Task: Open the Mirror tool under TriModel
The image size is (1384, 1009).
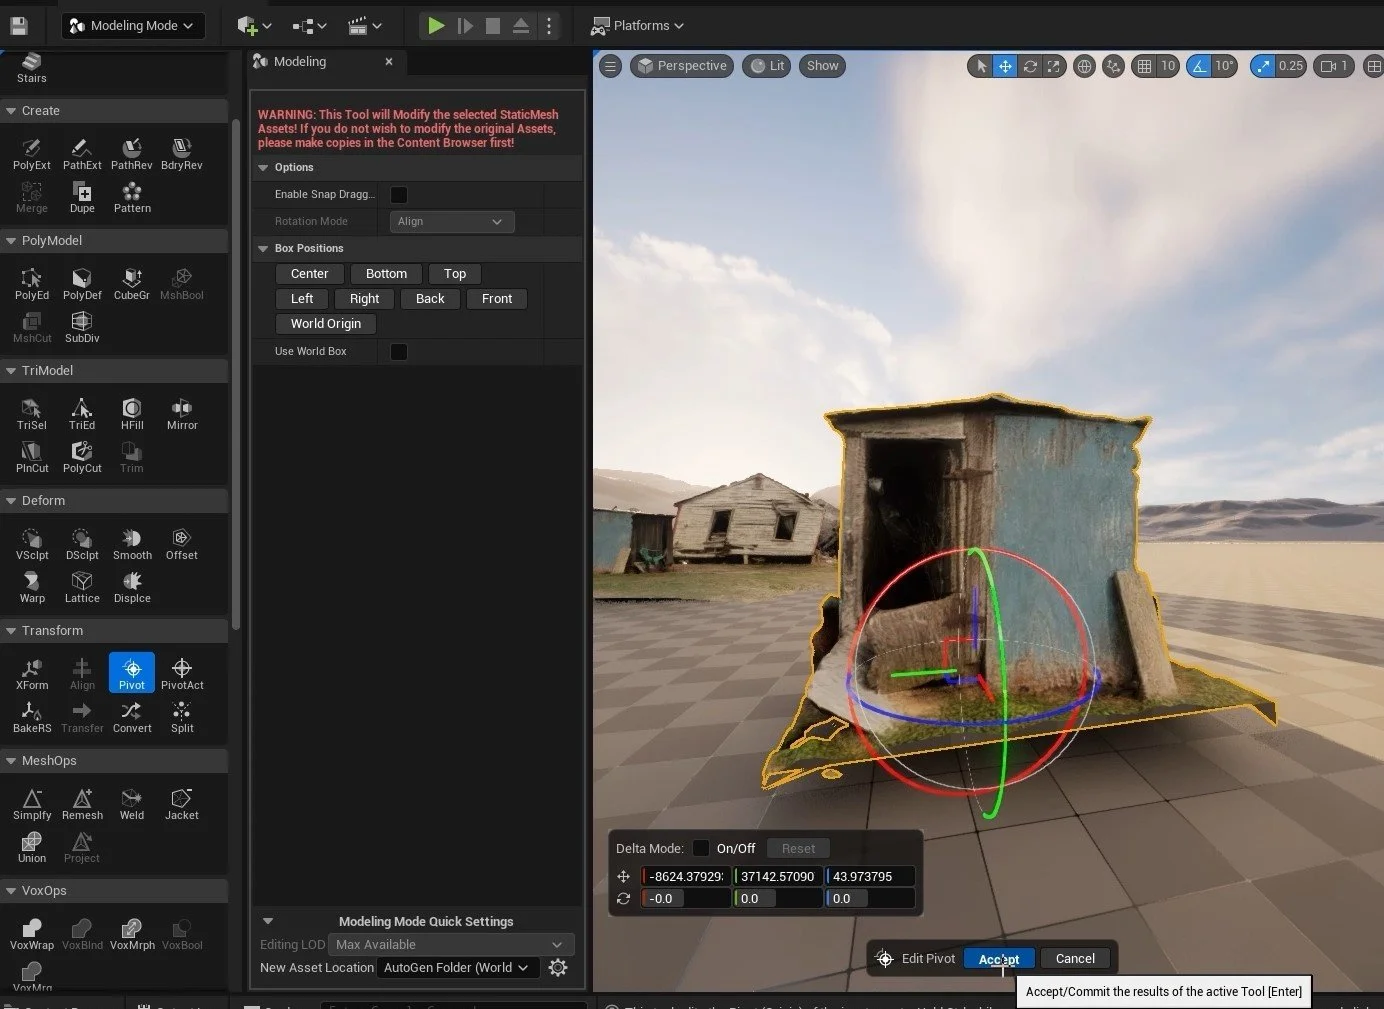Action: 181,412
